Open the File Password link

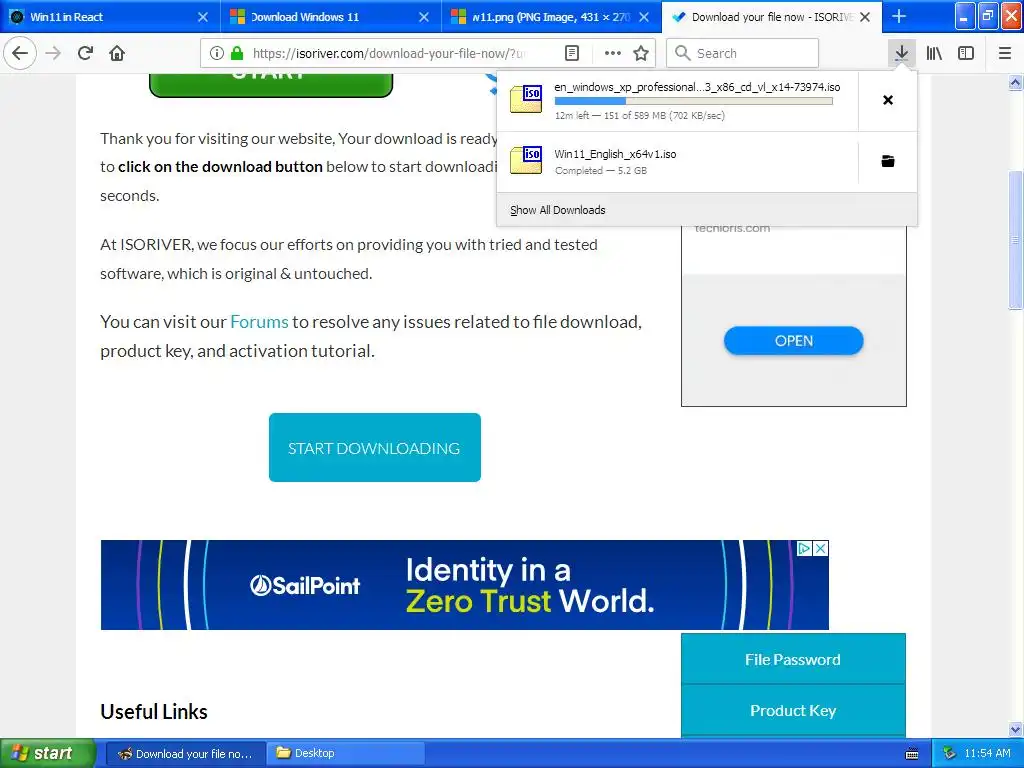[x=793, y=660]
